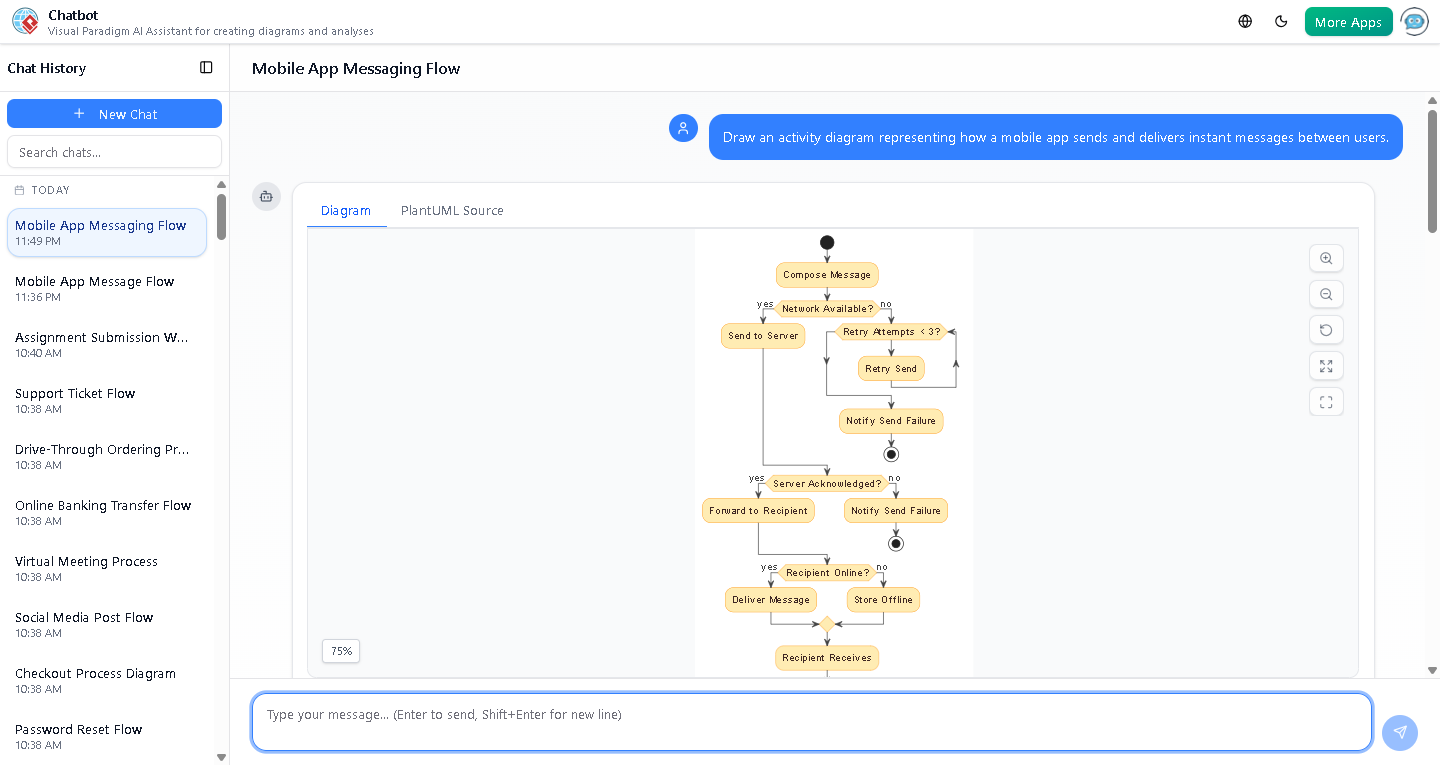Start a New Chat
Screen dimensions: 1440x765
coord(114,113)
